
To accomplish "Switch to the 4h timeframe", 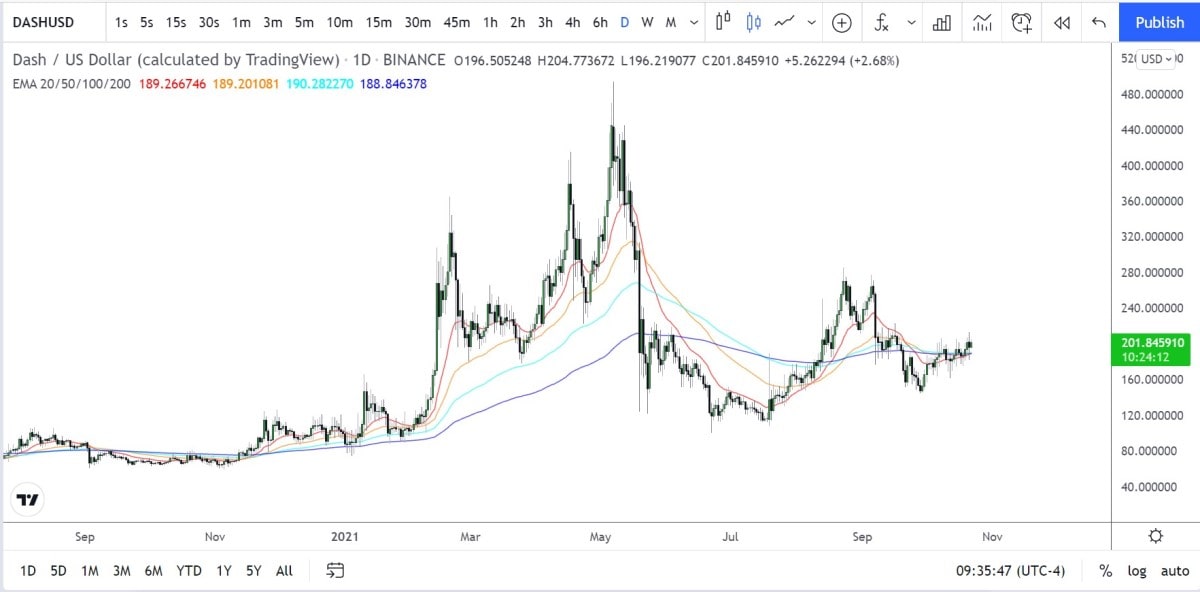I will (x=571, y=21).
